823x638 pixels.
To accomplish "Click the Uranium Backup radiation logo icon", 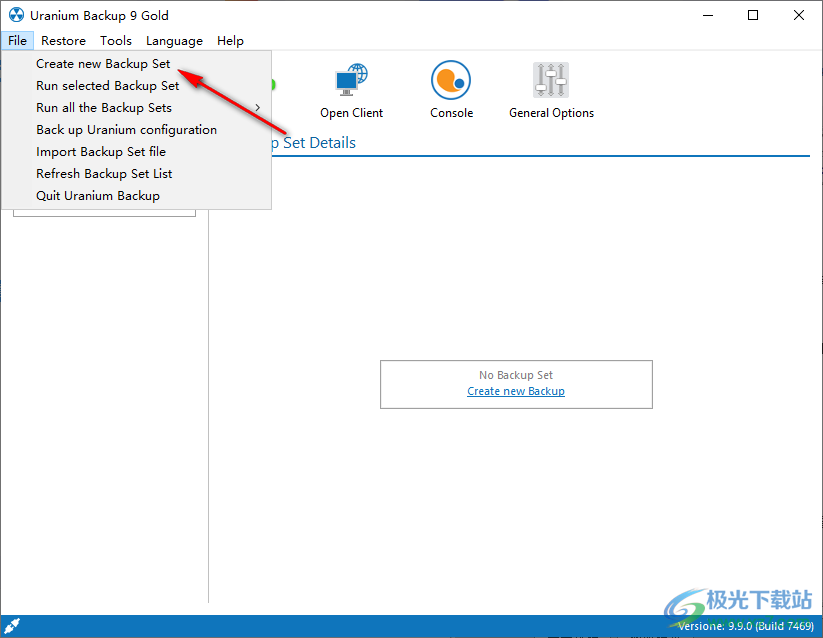I will point(16,15).
